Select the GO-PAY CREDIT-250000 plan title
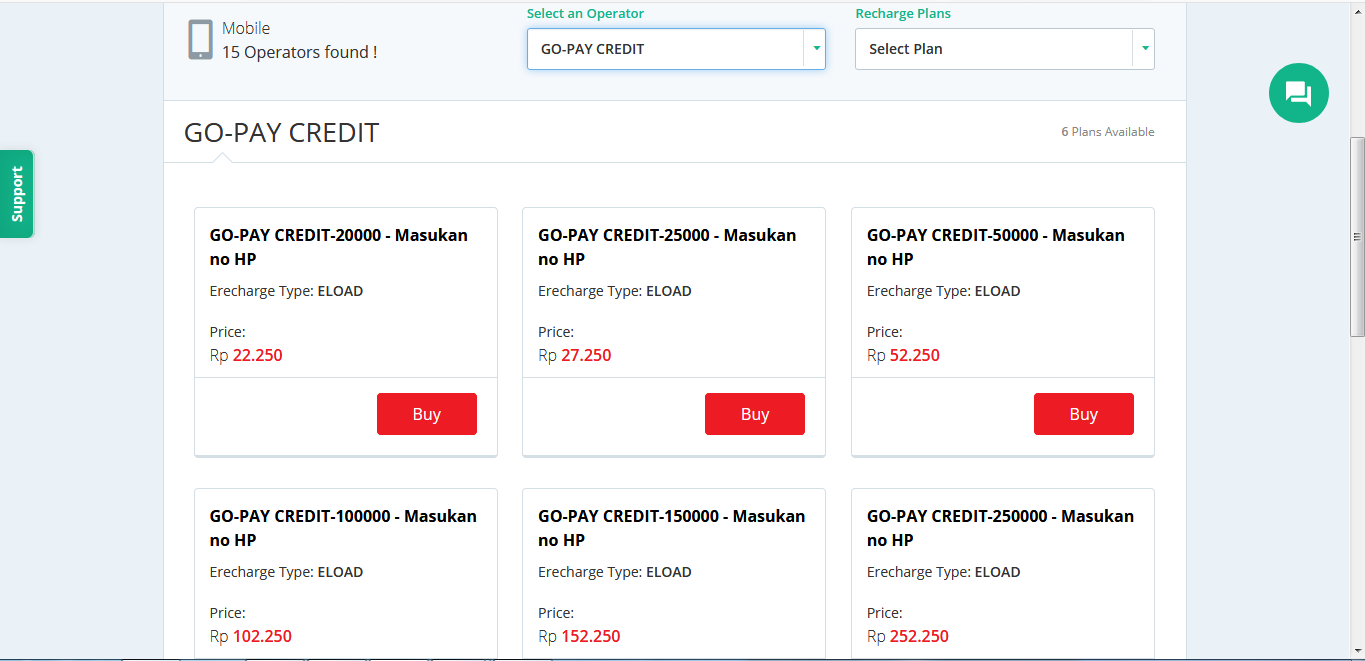This screenshot has height=661, width=1365. (x=1001, y=528)
